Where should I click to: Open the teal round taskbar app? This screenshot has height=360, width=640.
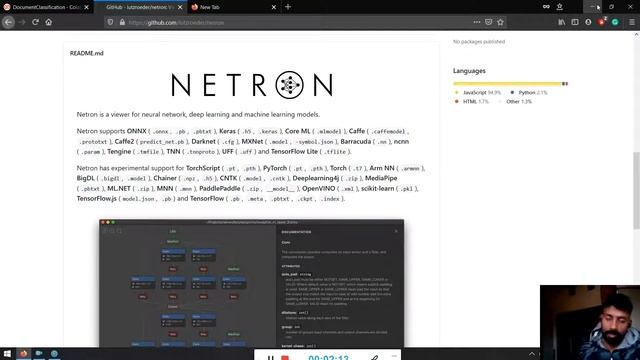point(54,353)
